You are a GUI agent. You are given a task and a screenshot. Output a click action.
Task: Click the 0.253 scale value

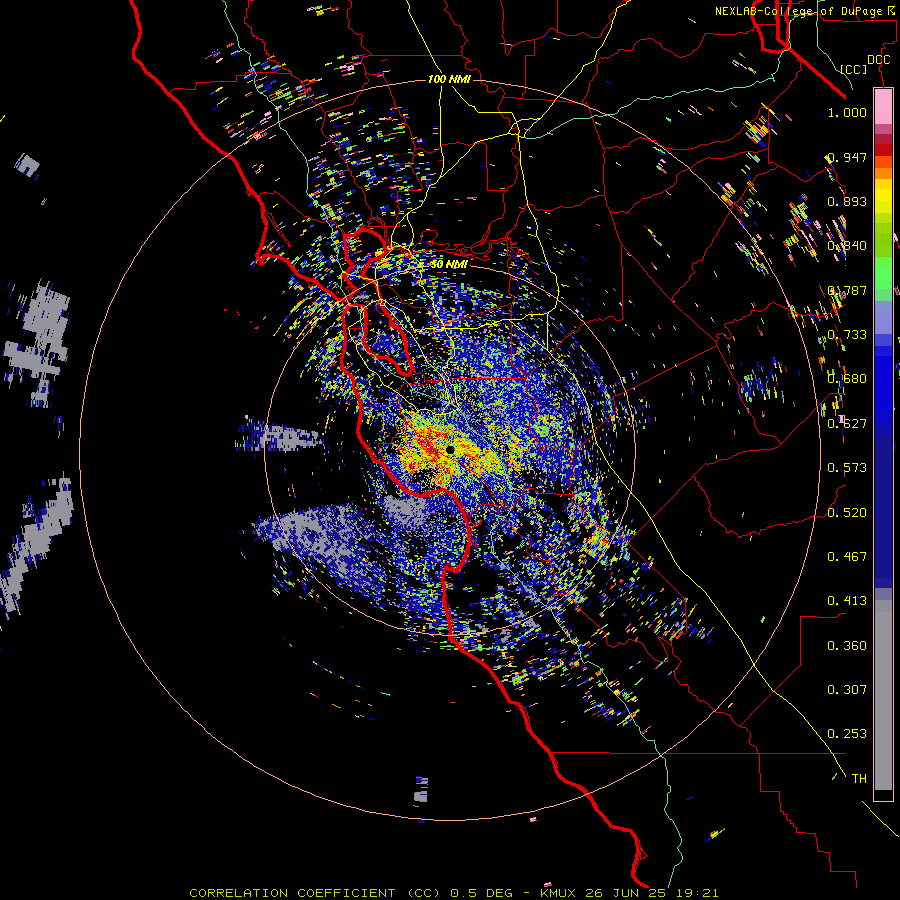[847, 734]
